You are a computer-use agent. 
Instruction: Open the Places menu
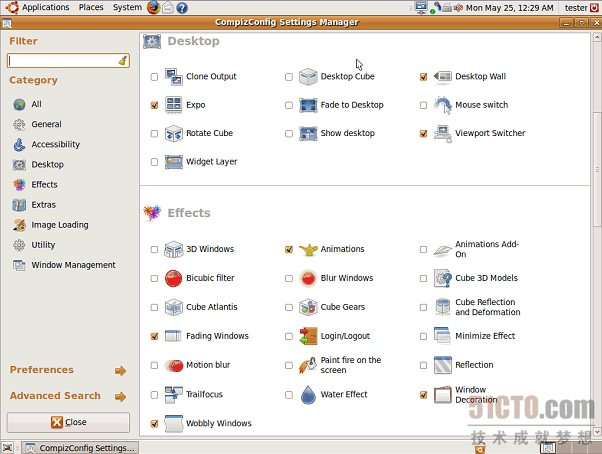(91, 7)
